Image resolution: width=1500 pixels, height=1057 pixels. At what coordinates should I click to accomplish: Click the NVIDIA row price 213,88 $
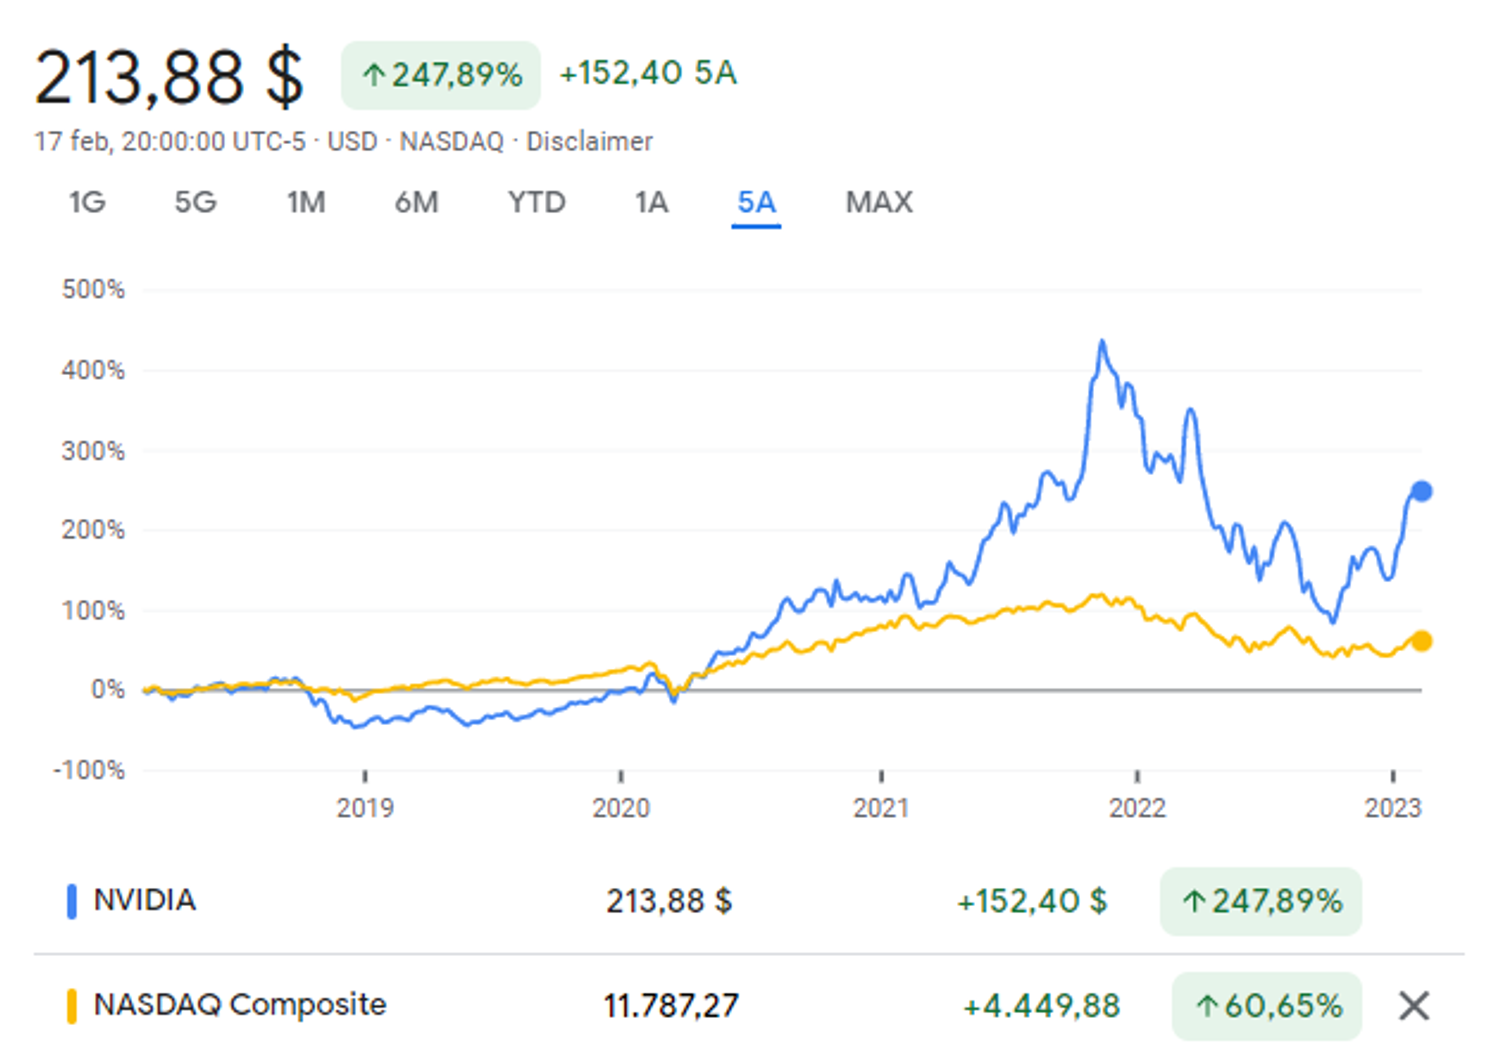pos(669,901)
